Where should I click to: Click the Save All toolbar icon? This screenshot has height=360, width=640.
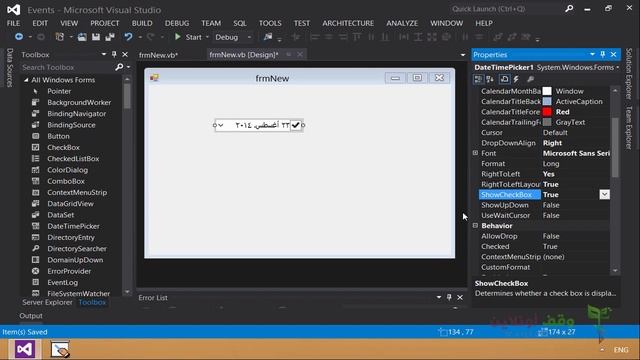pos(109,37)
